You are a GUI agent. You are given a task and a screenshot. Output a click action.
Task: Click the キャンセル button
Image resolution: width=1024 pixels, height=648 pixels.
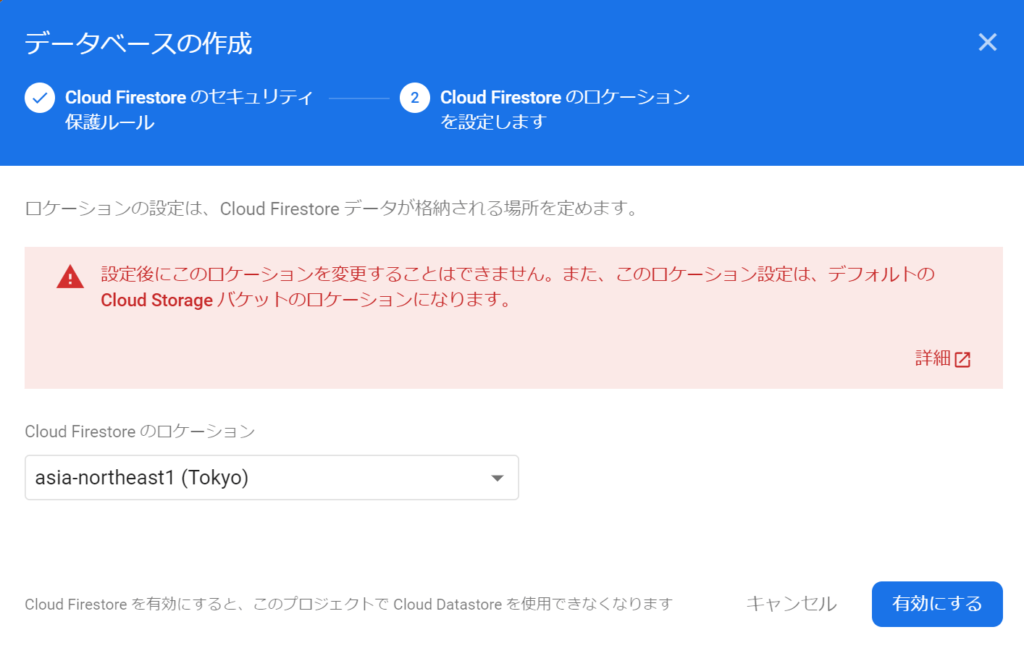click(792, 604)
